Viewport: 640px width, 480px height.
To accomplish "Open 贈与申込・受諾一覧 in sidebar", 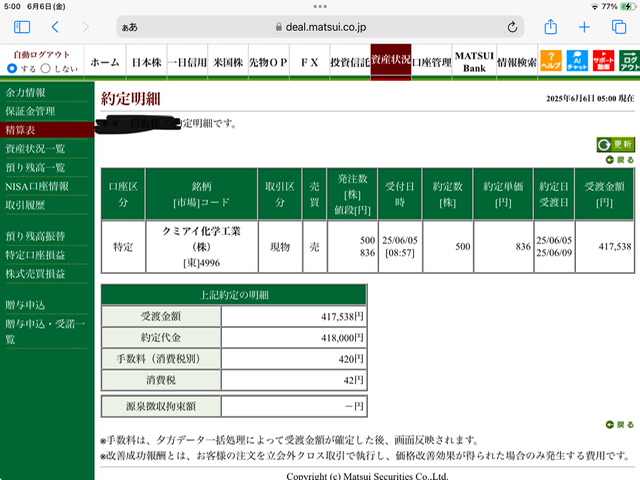I will tap(45, 331).
